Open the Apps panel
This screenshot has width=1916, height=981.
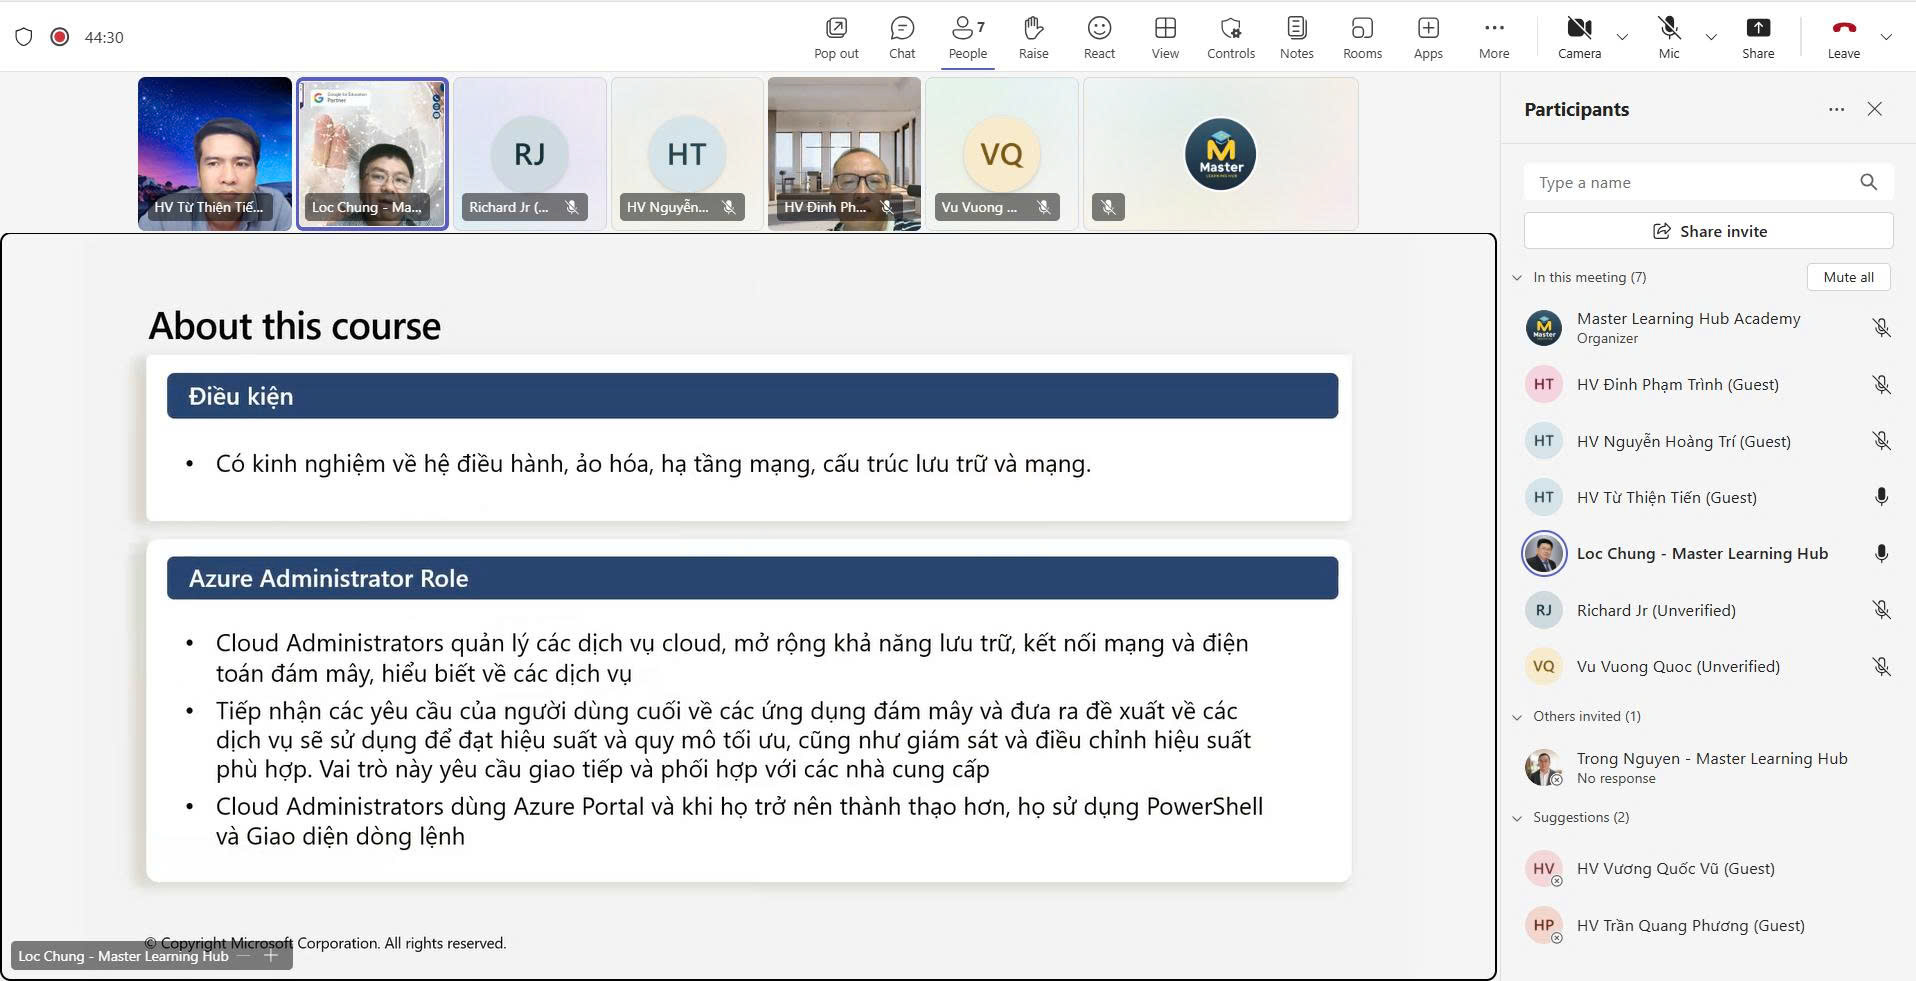click(1427, 38)
